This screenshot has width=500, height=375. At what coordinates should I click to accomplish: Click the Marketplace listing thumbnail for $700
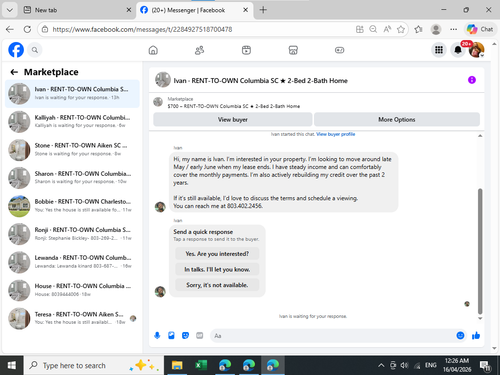pos(158,102)
